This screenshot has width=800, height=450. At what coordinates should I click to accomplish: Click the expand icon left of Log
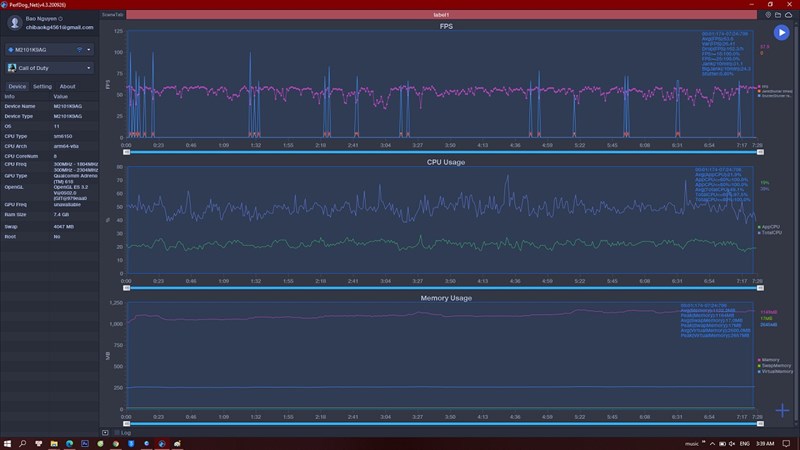(x=105, y=433)
